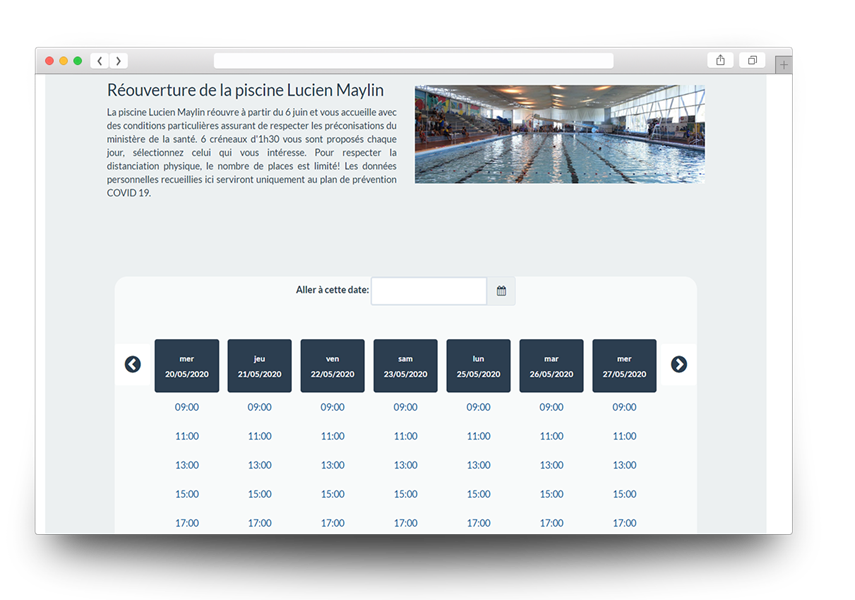
Task: Reserve 11:00 on sam 23/05/2020
Action: [x=405, y=436]
